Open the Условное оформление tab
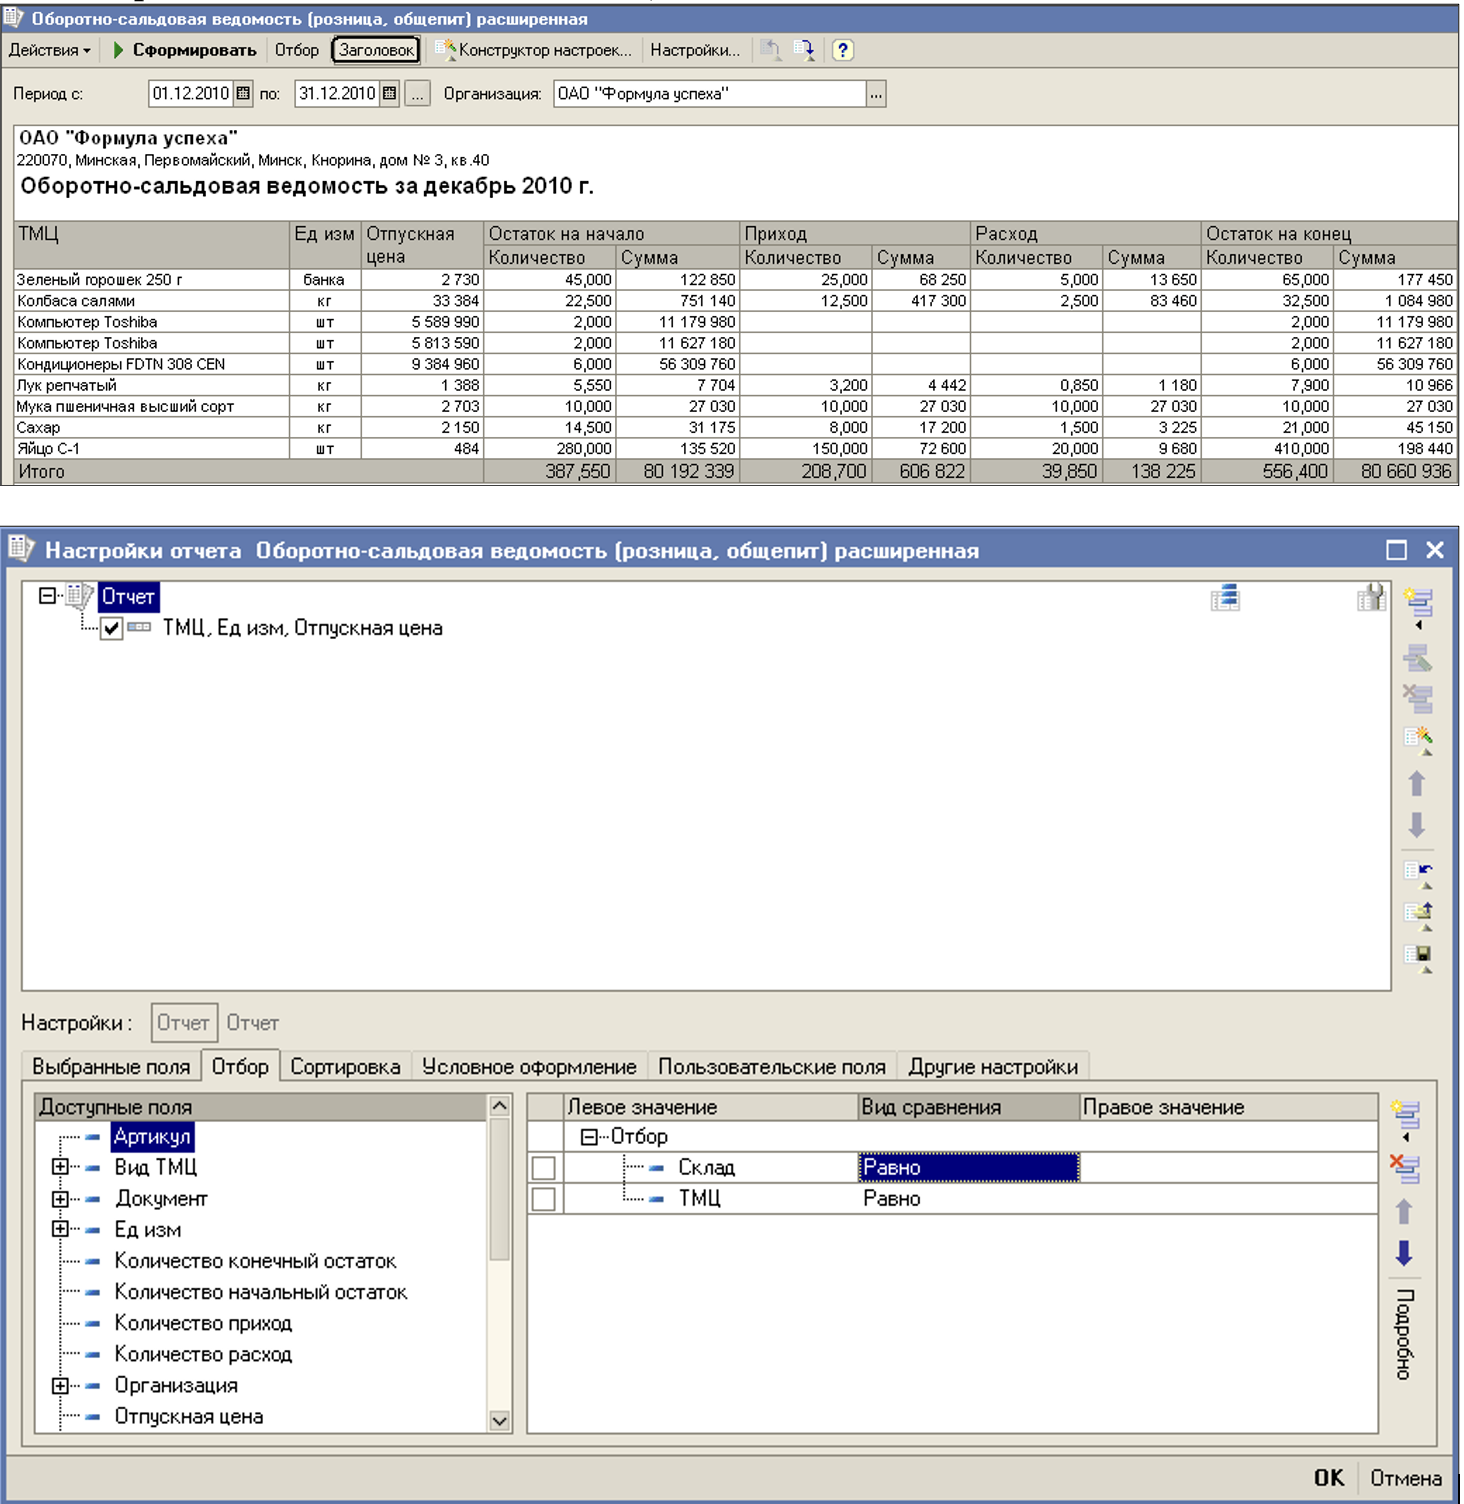 pyautogui.click(x=529, y=1067)
